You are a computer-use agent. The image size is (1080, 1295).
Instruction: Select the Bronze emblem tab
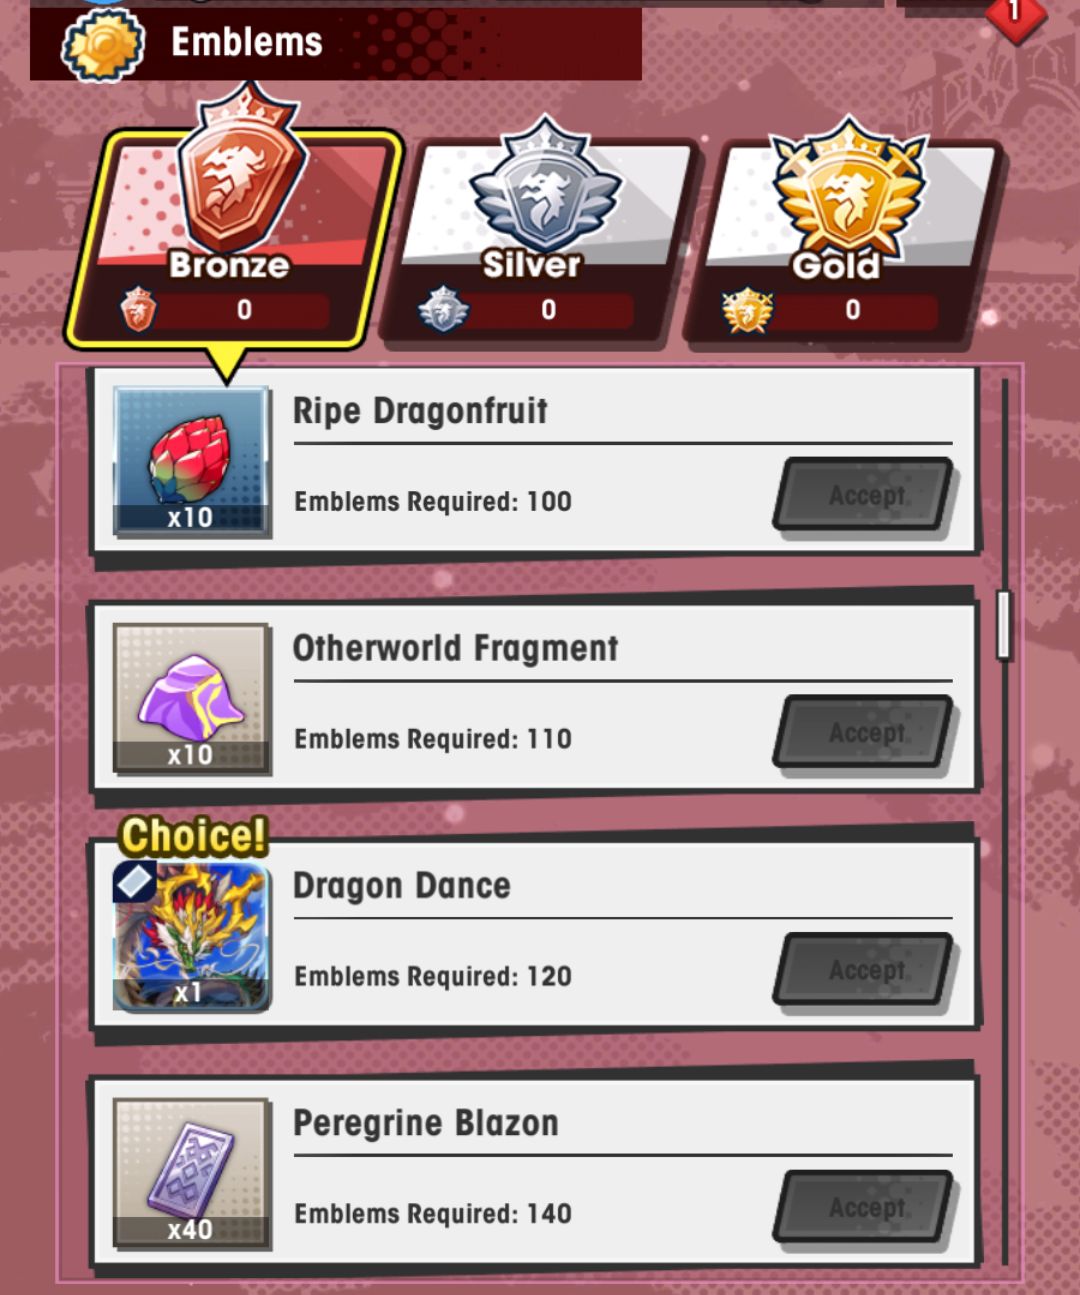point(235,240)
